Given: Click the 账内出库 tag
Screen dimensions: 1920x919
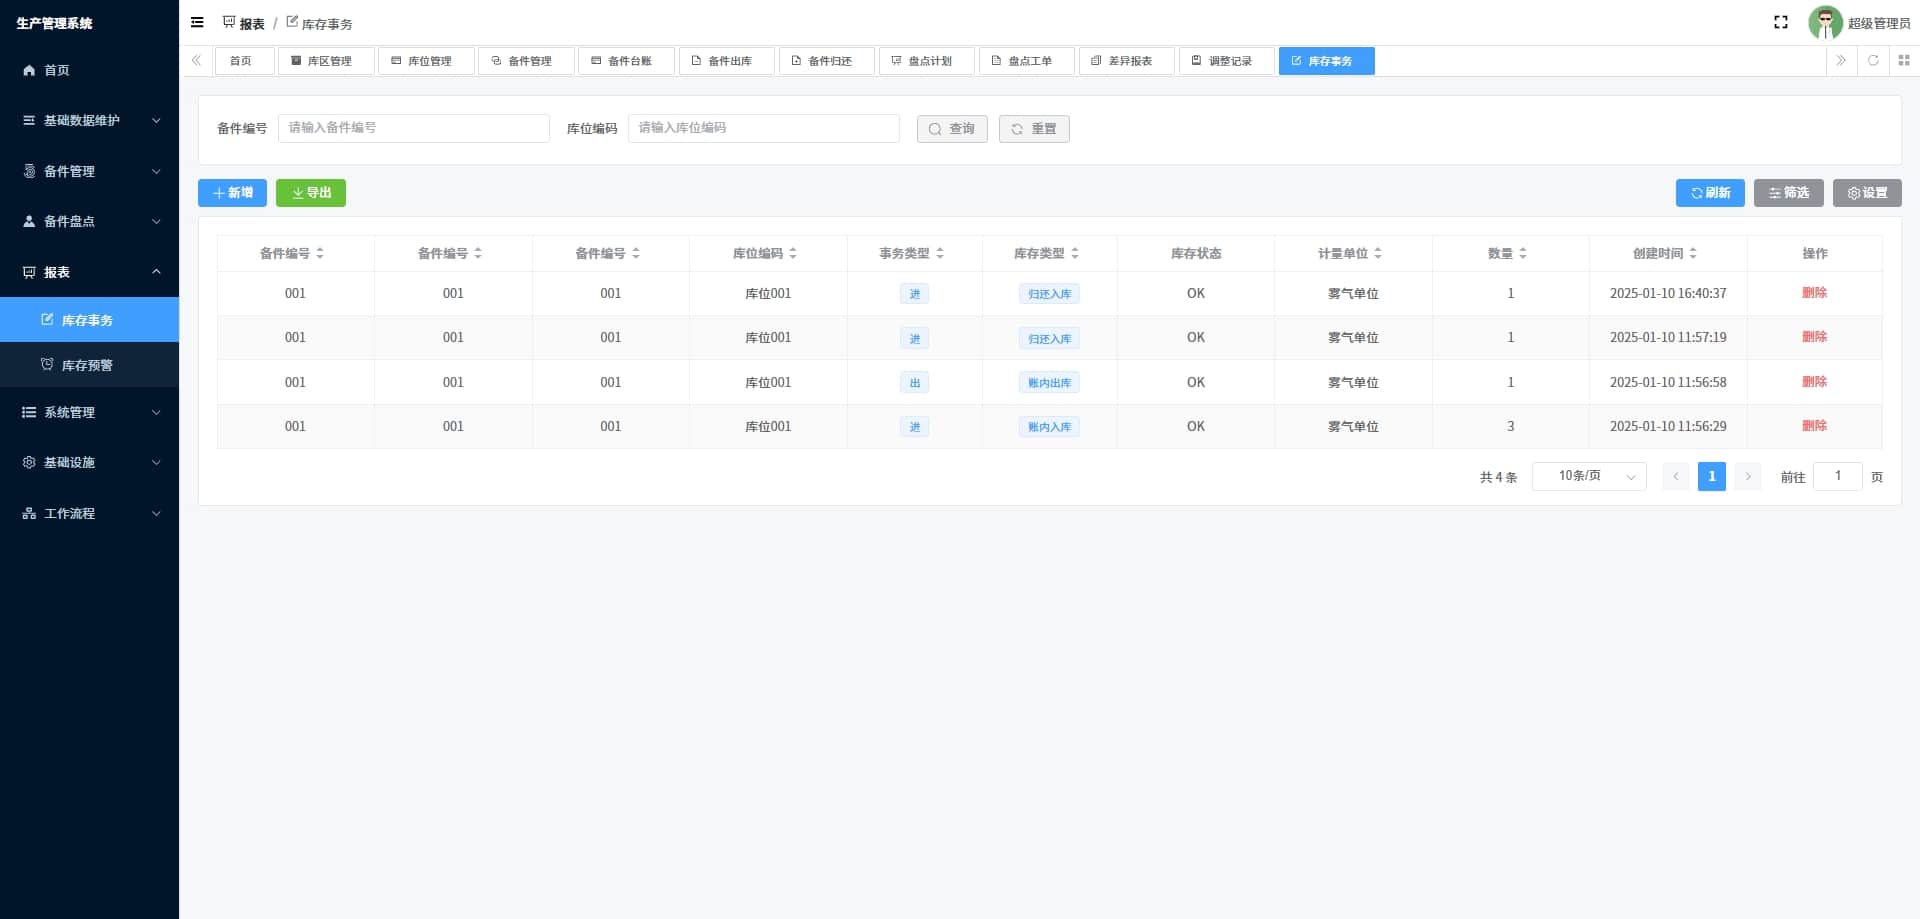Looking at the screenshot, I should (x=1049, y=383).
